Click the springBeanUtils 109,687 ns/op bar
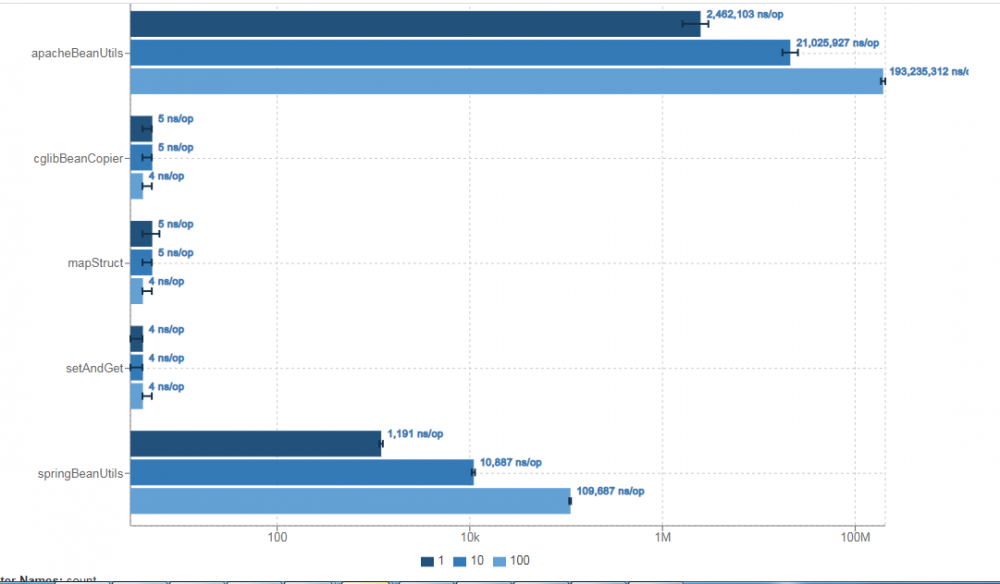Viewport: 1000px width, 584px height. click(x=351, y=501)
